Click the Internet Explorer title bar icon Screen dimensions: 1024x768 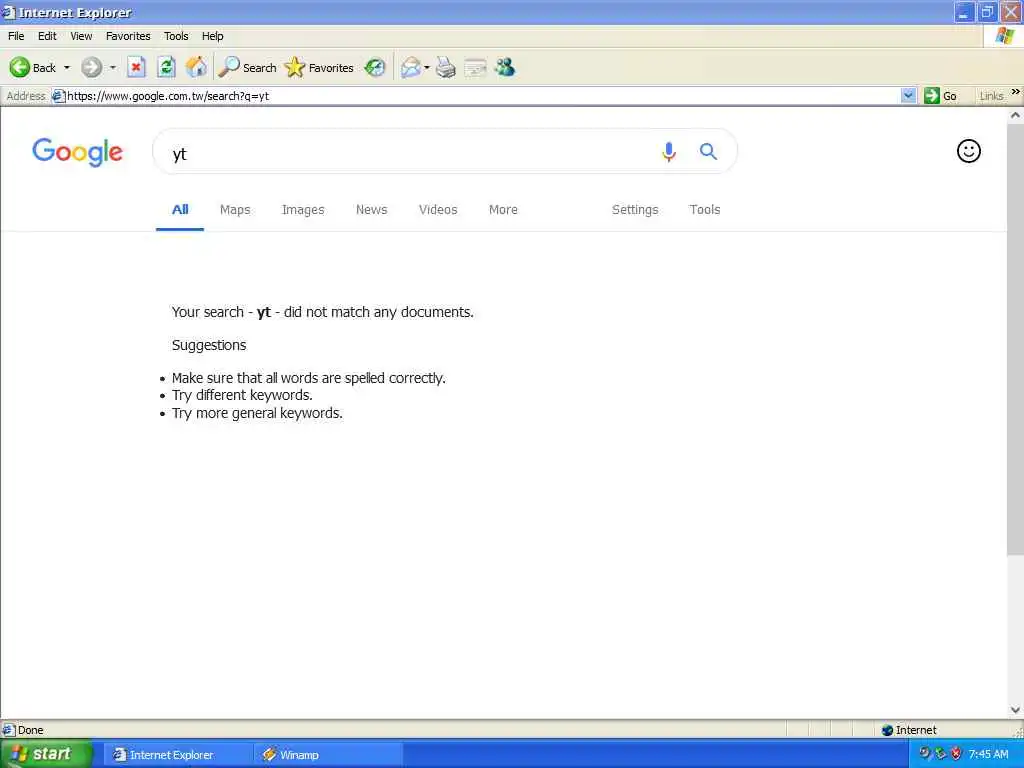point(8,12)
